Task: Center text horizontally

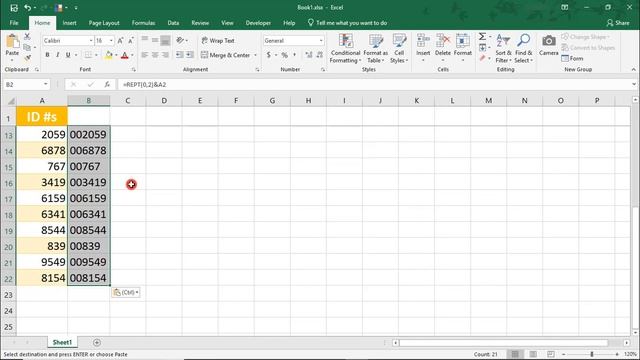Action: 155,55
